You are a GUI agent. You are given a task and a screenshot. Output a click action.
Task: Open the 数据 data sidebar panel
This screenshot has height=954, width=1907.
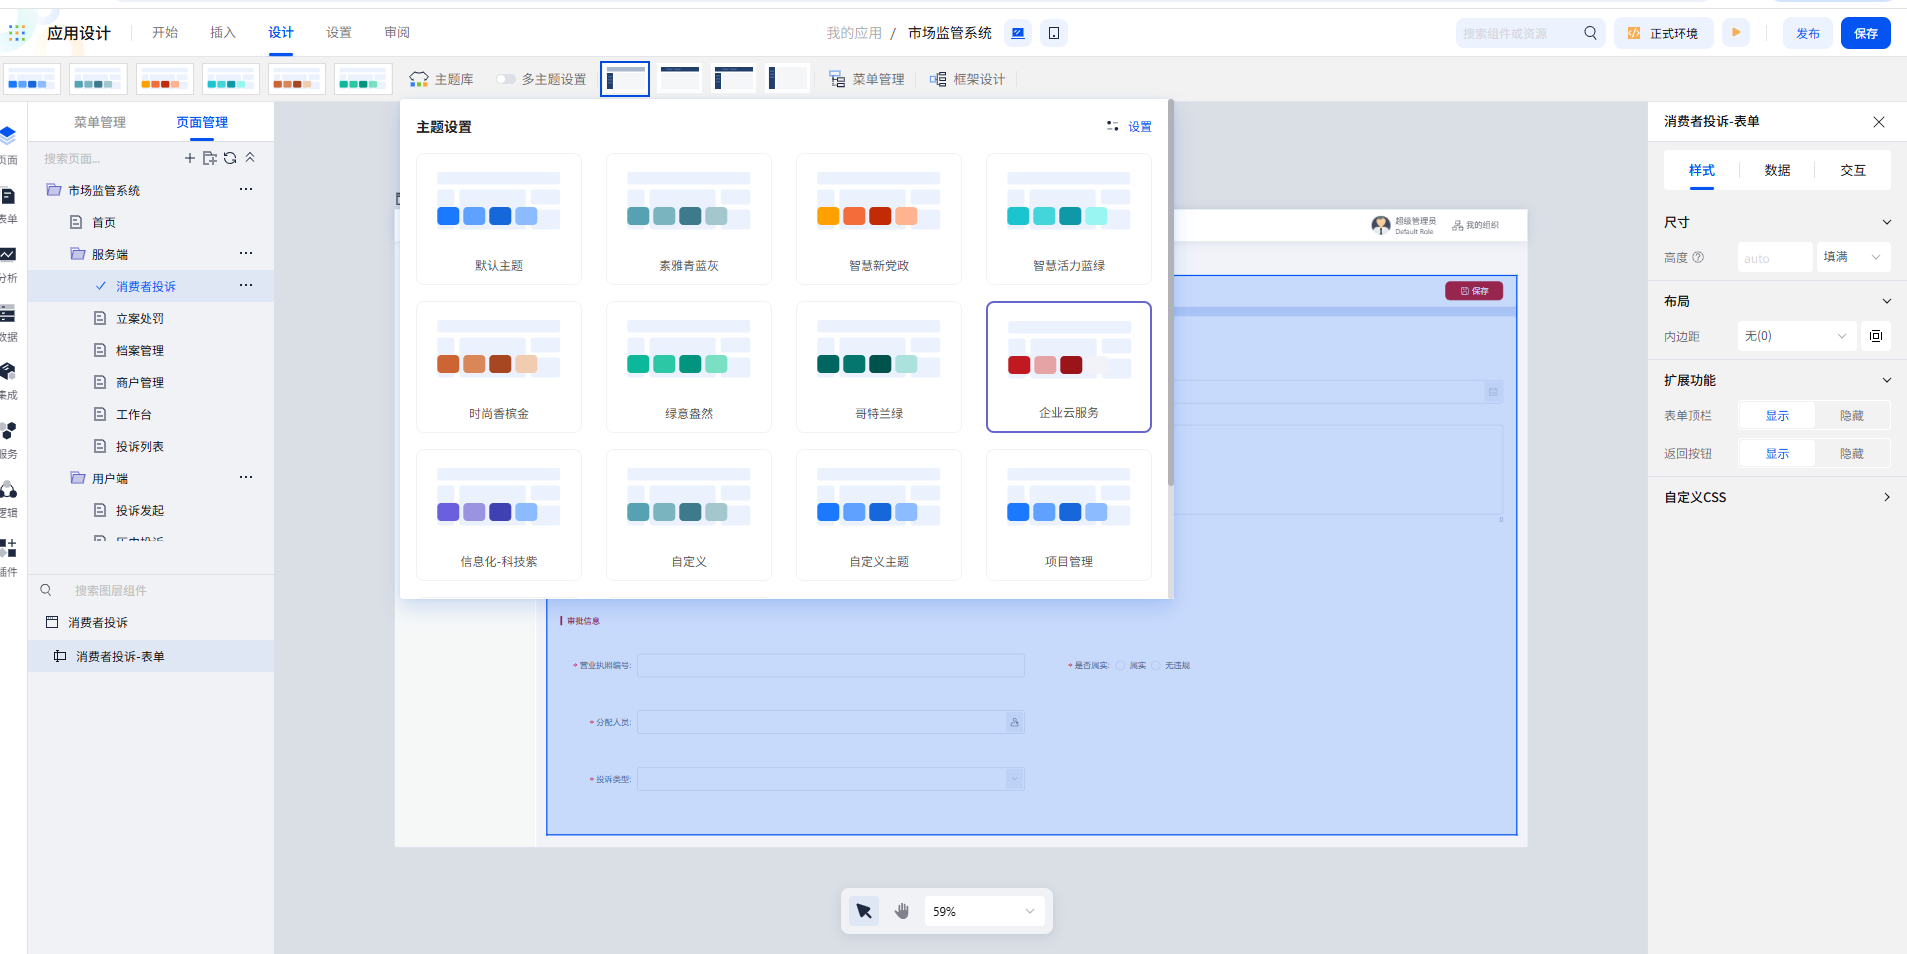[8, 322]
